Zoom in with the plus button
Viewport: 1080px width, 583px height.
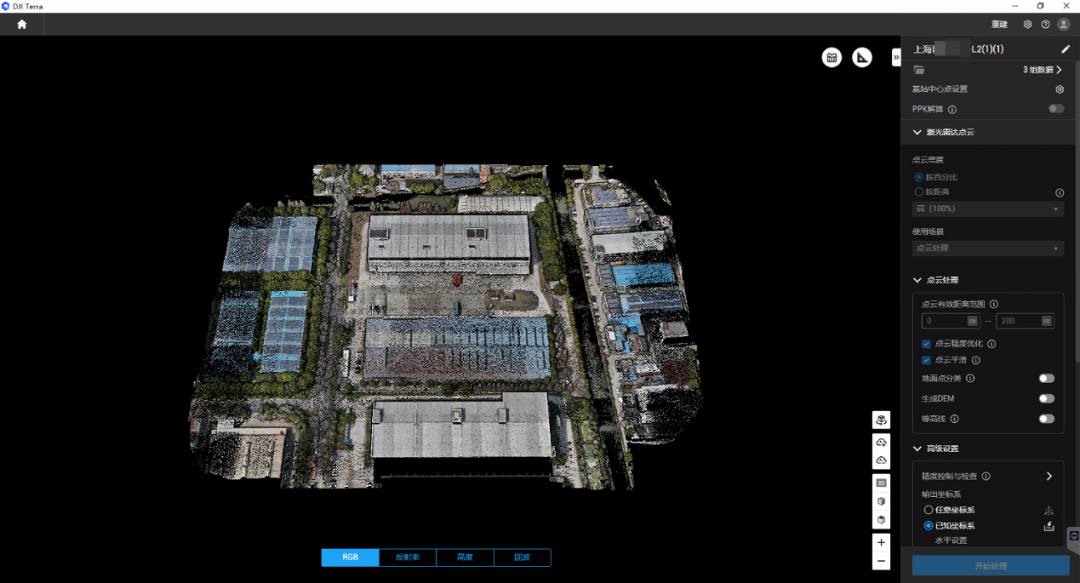point(881,542)
